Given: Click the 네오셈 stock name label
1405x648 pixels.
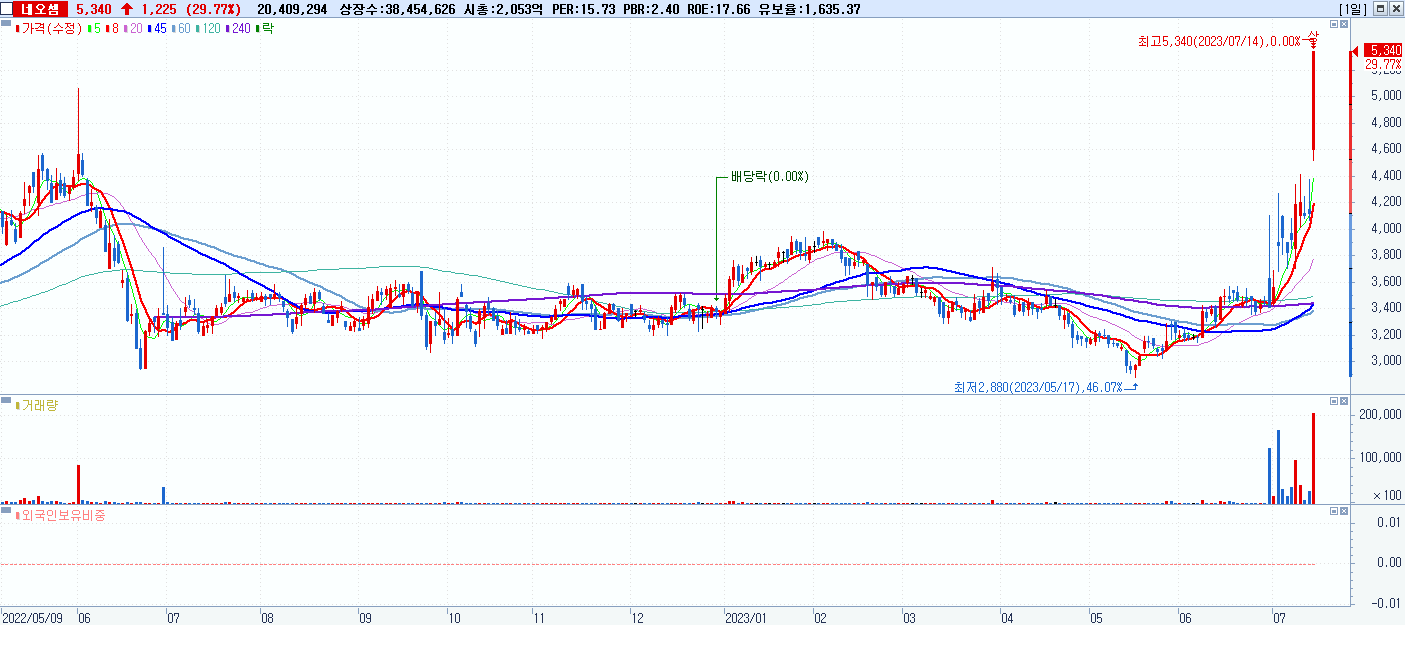Looking at the screenshot, I should (40, 9).
